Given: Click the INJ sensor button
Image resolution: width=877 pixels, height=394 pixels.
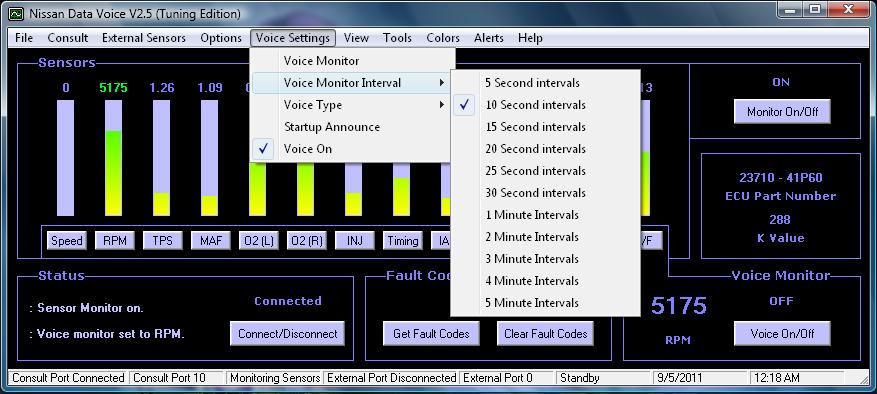Looking at the screenshot, I should (355, 241).
